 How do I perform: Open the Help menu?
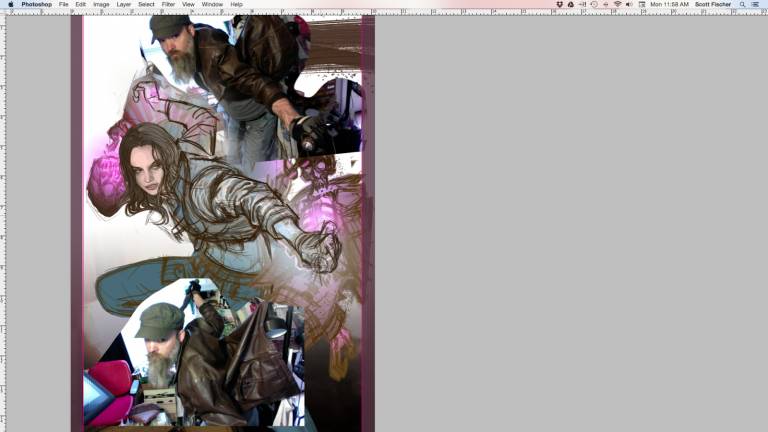coord(236,4)
